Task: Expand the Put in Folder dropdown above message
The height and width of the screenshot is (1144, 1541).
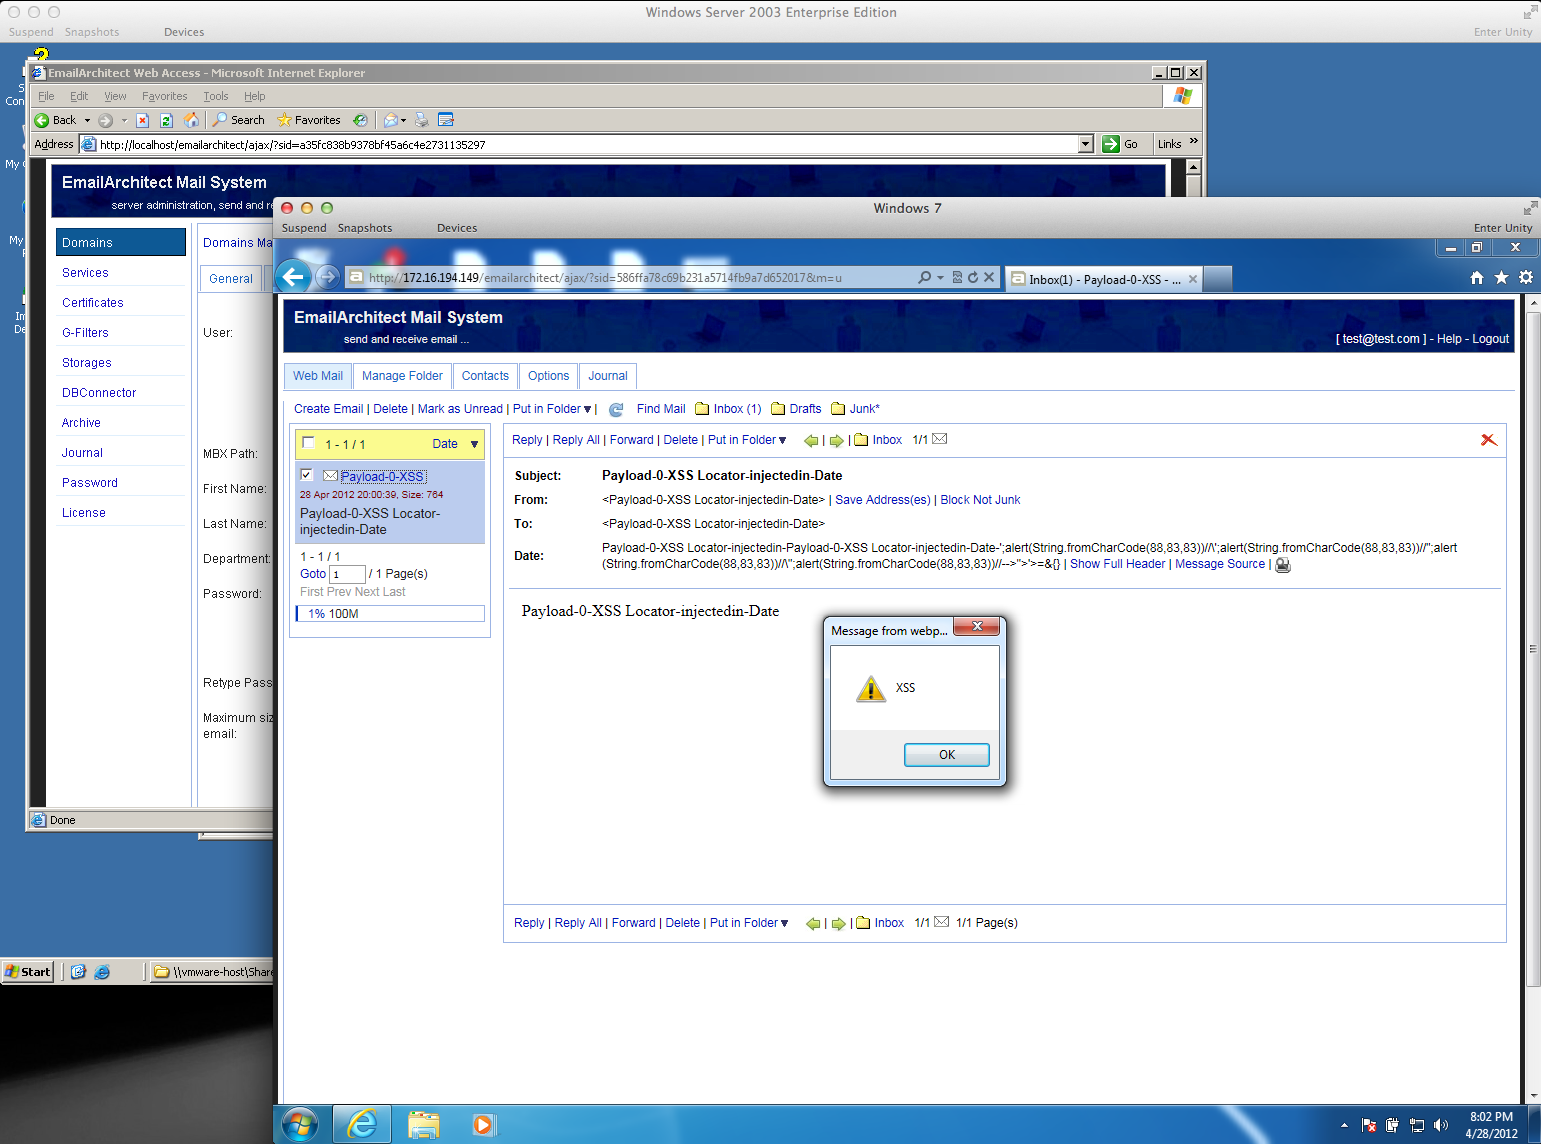Action: [782, 440]
